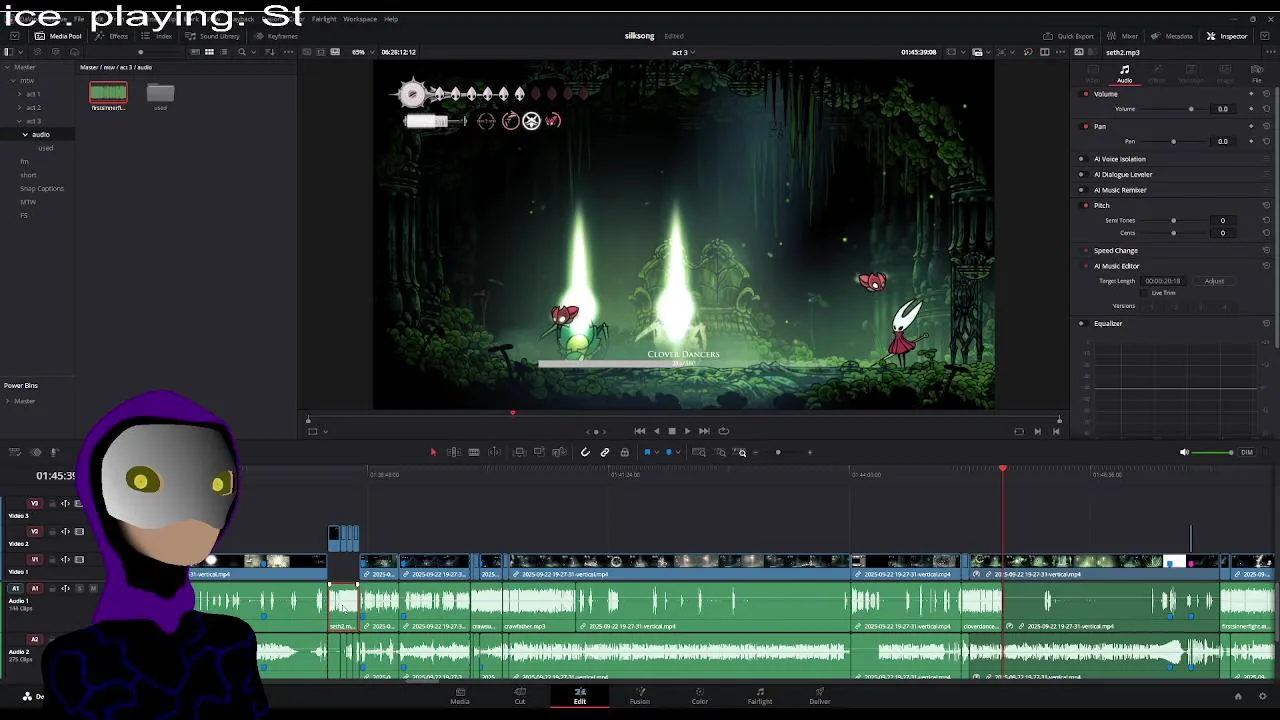Image resolution: width=1280 pixels, height=720 pixels.
Task: Click the Adjust button in AI Music Editor
Action: [x=1214, y=281]
